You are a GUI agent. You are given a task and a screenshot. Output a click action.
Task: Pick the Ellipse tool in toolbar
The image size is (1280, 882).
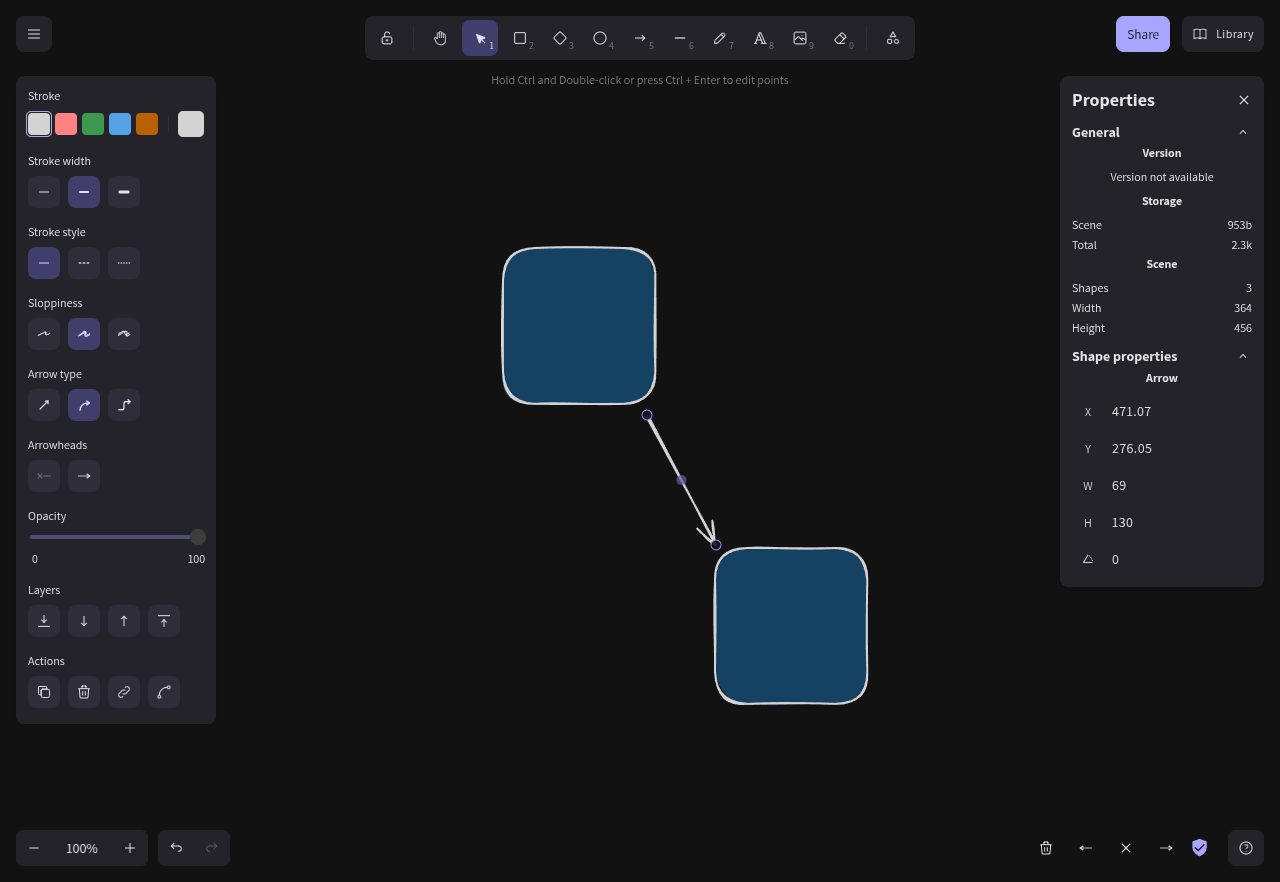point(600,38)
